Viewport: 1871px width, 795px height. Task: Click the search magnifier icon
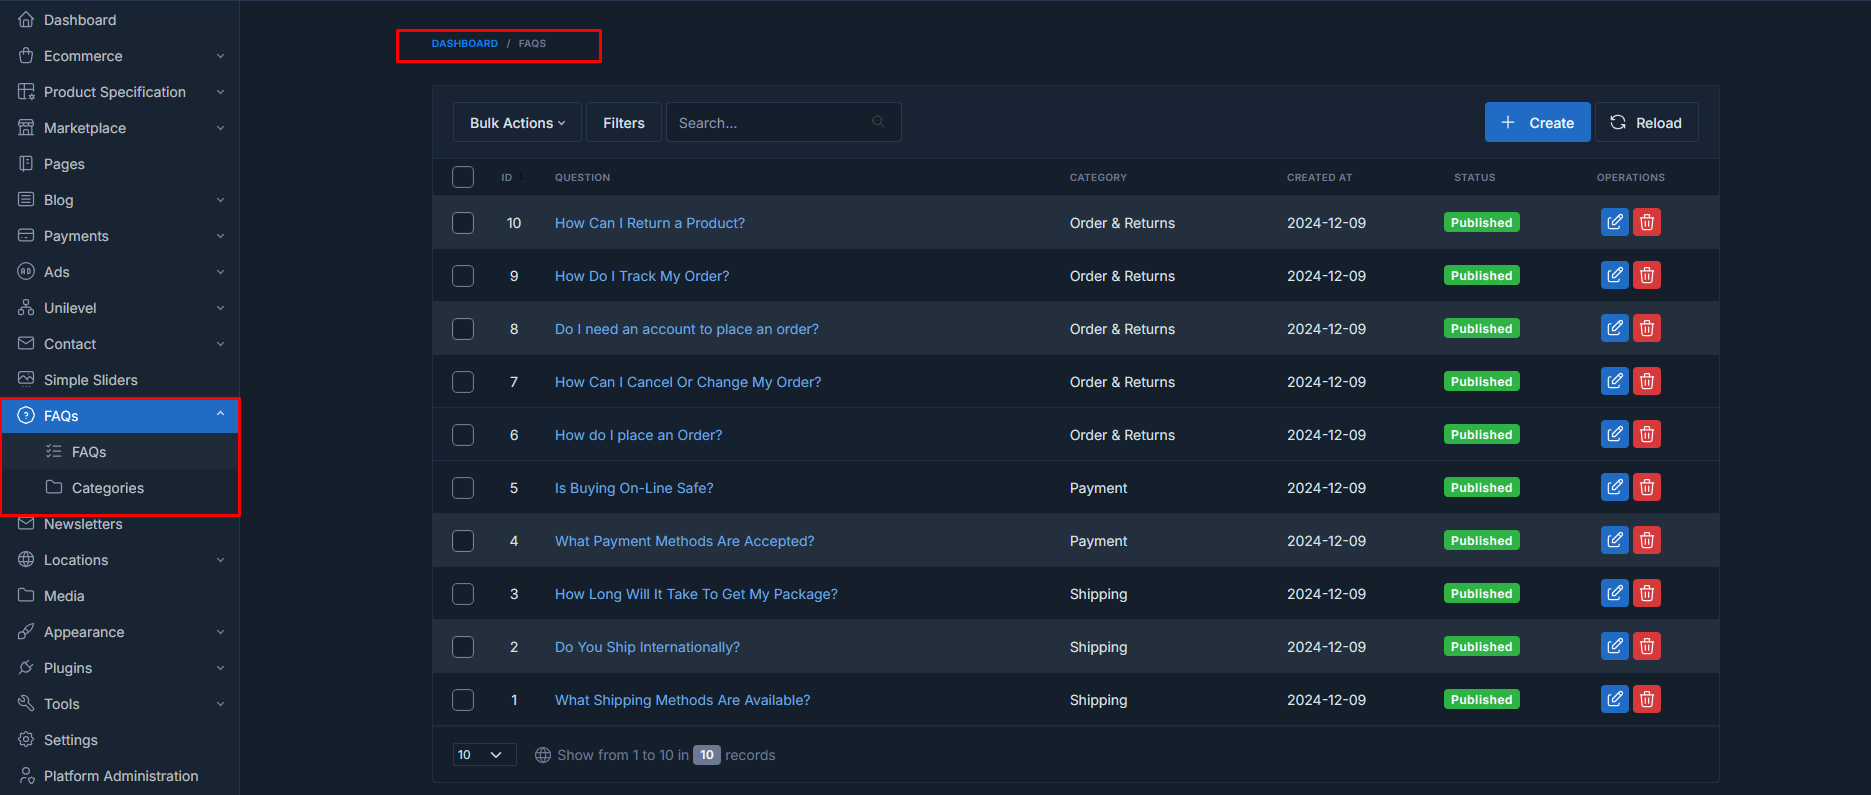pos(878,122)
